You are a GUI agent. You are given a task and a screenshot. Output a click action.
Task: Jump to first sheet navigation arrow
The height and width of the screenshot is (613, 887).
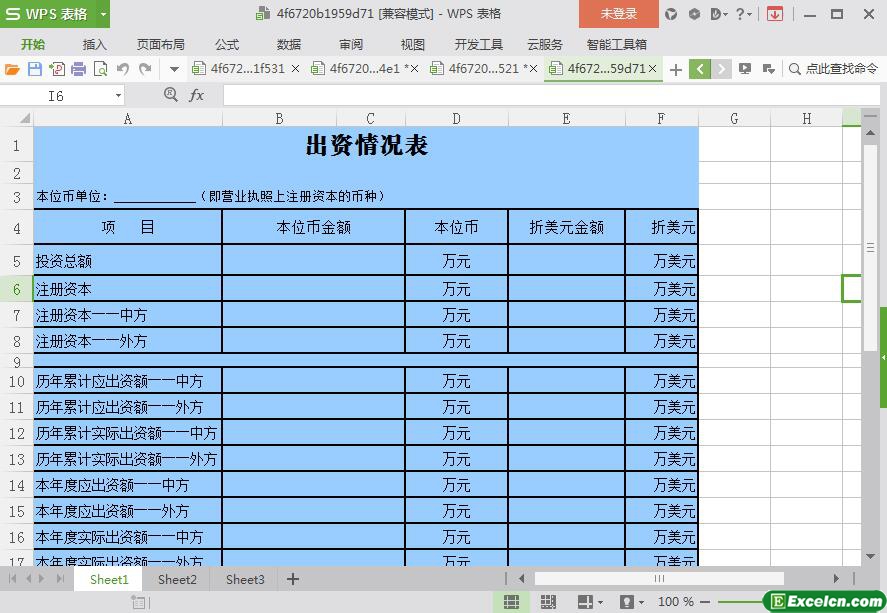click(12, 579)
